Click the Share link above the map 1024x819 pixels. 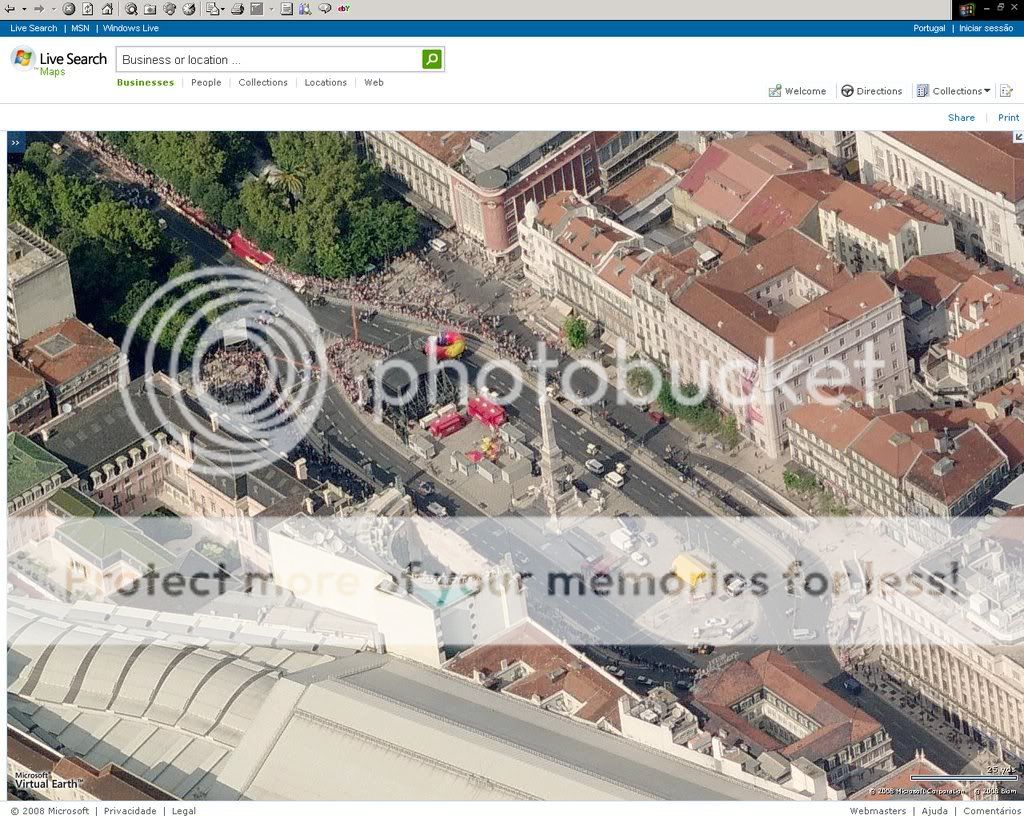(961, 118)
